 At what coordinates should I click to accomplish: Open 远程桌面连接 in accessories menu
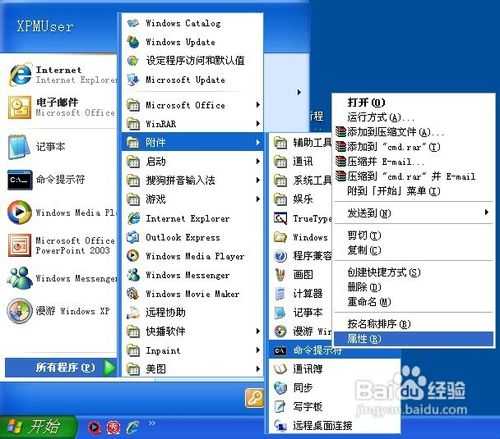[x=334, y=425]
